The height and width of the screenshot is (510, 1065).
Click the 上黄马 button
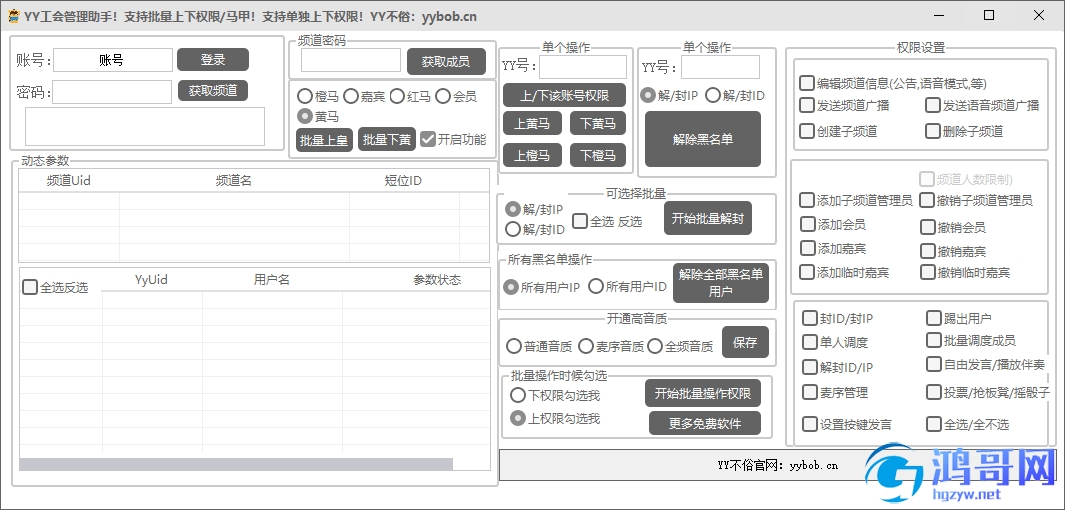click(531, 124)
